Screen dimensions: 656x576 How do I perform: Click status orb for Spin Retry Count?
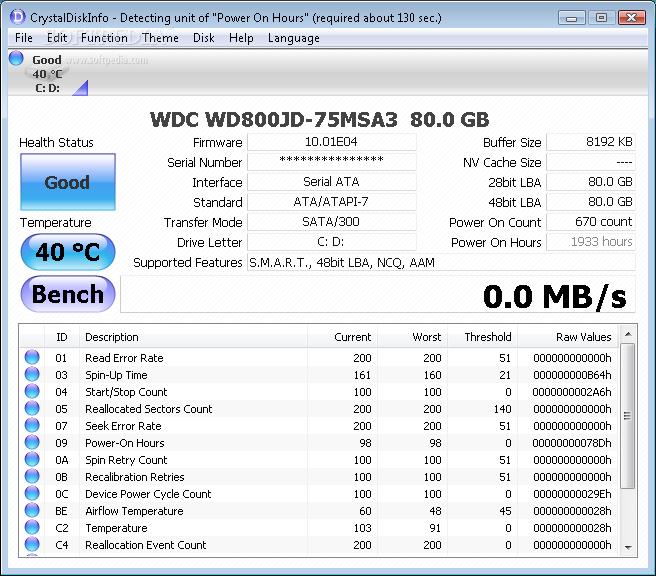click(32, 459)
